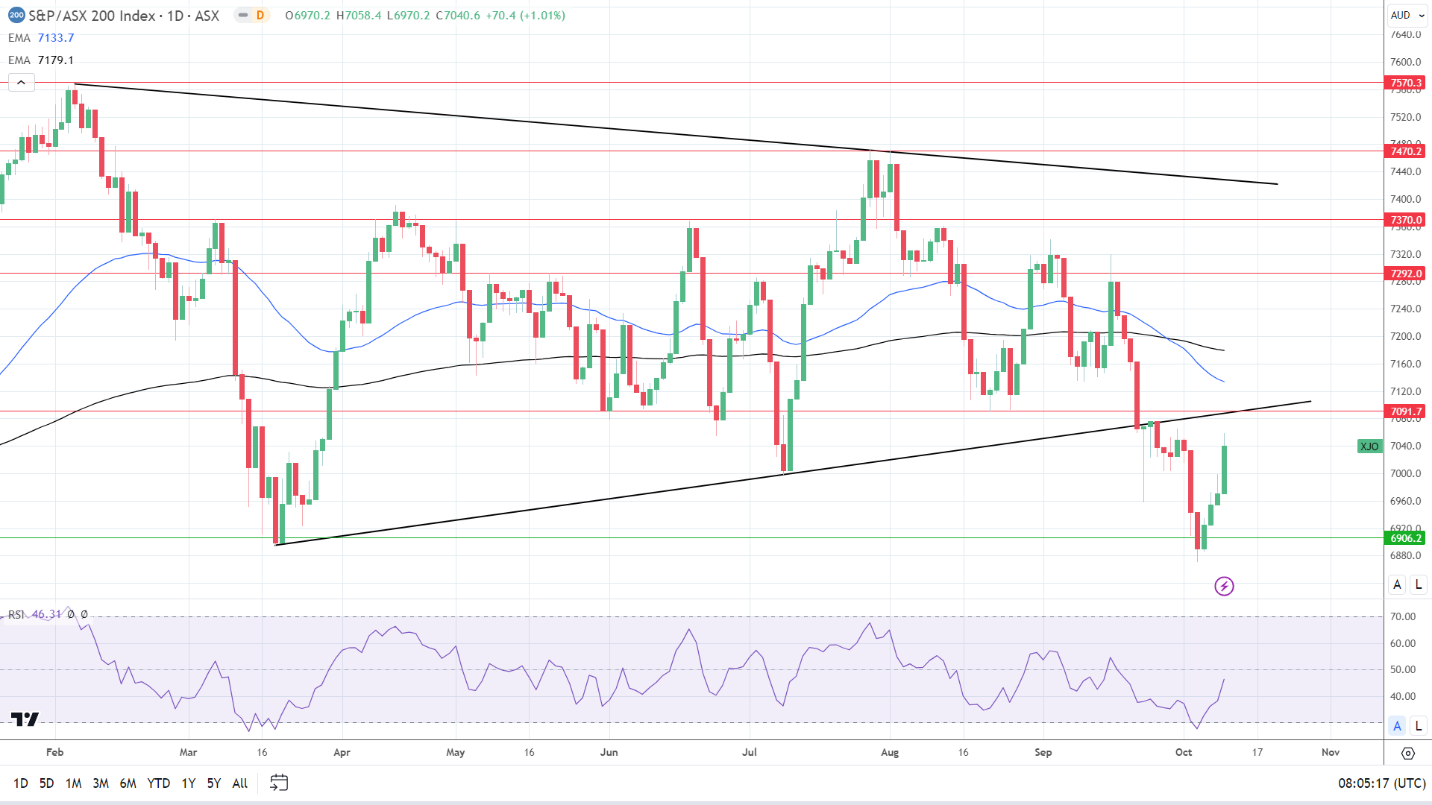Screen dimensions: 1432x805
Task: Open the AUD currency dropdown
Action: pos(1406,15)
